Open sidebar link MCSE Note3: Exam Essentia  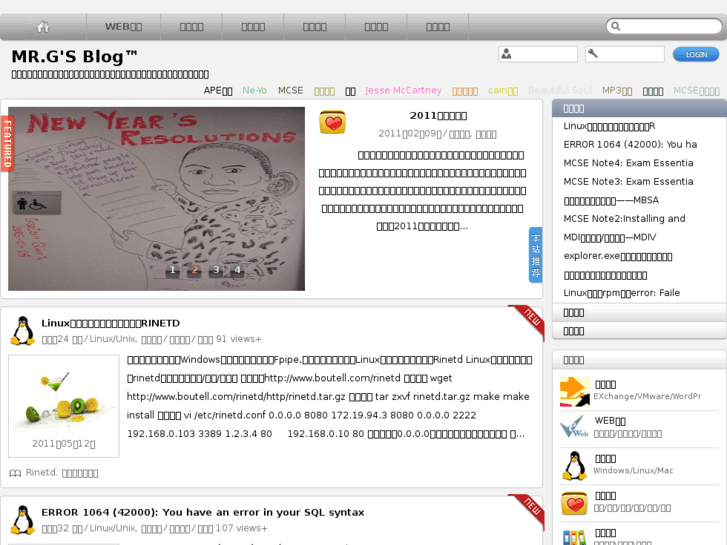point(628,181)
